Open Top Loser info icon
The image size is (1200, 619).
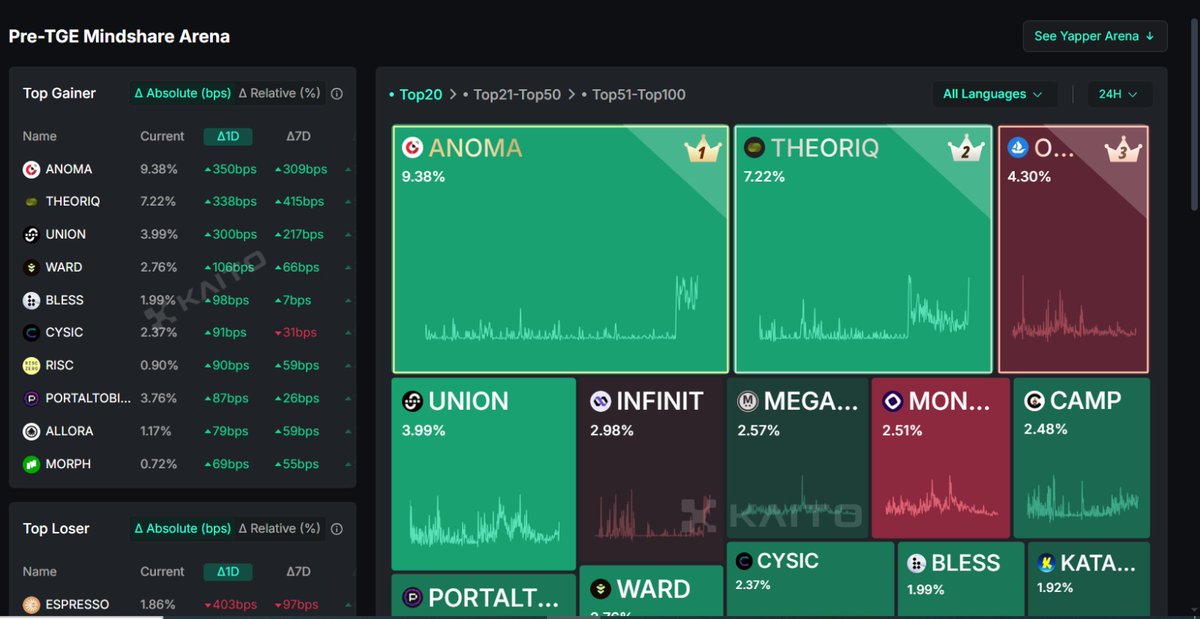point(337,529)
